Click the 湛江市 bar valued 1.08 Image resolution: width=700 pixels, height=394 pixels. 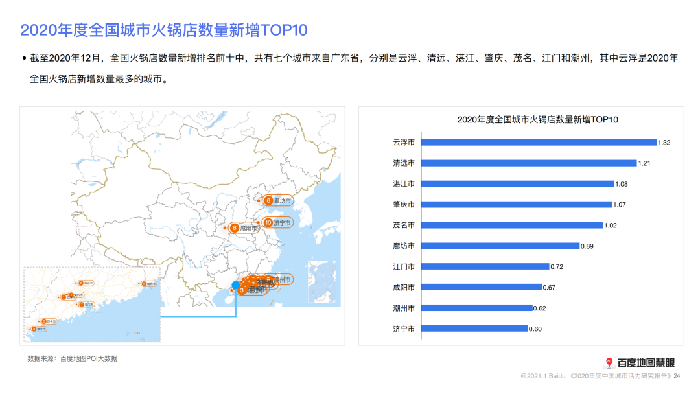tap(517, 184)
